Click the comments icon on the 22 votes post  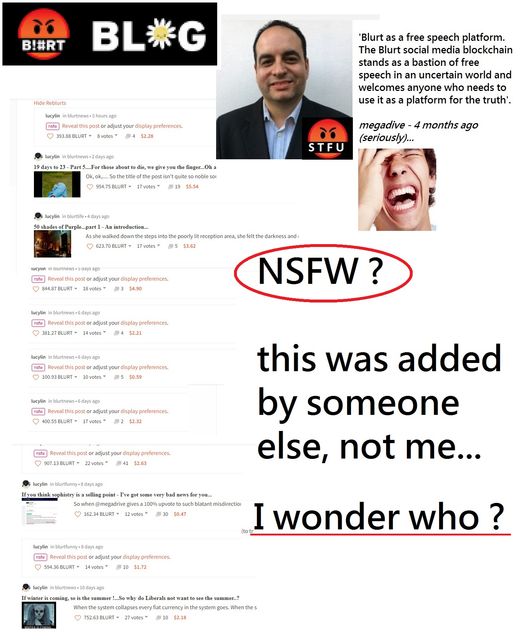(119, 463)
